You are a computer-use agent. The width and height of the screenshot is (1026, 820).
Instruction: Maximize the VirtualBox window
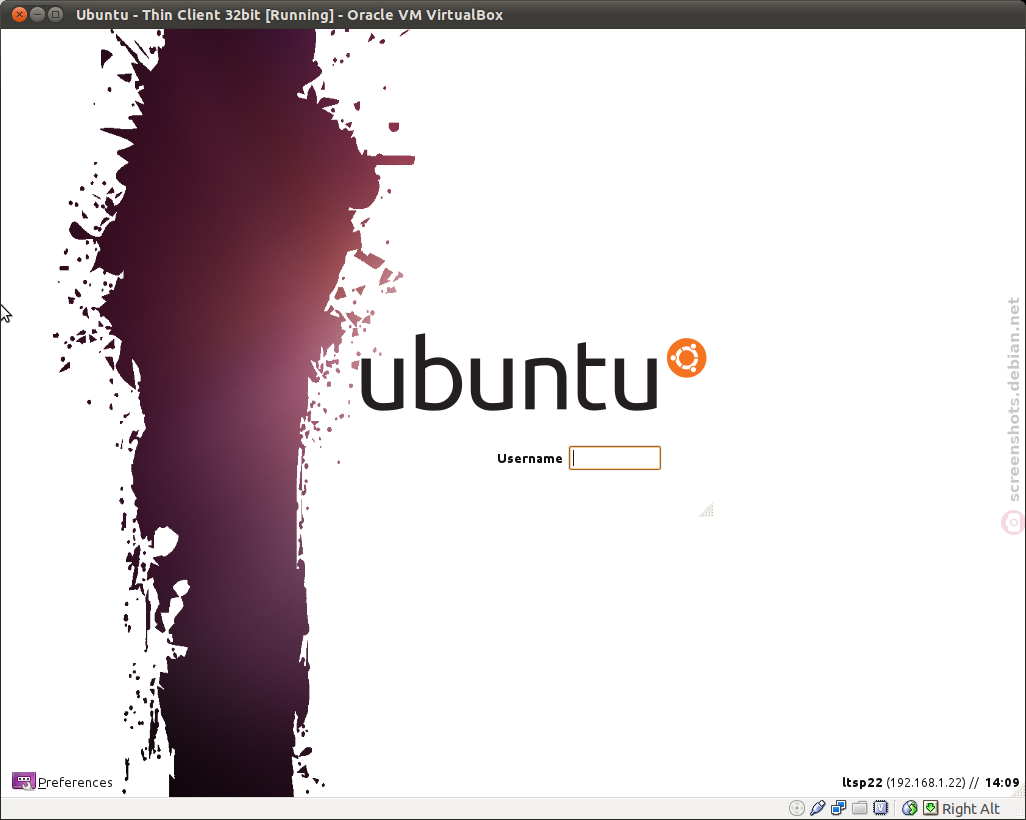coord(56,14)
